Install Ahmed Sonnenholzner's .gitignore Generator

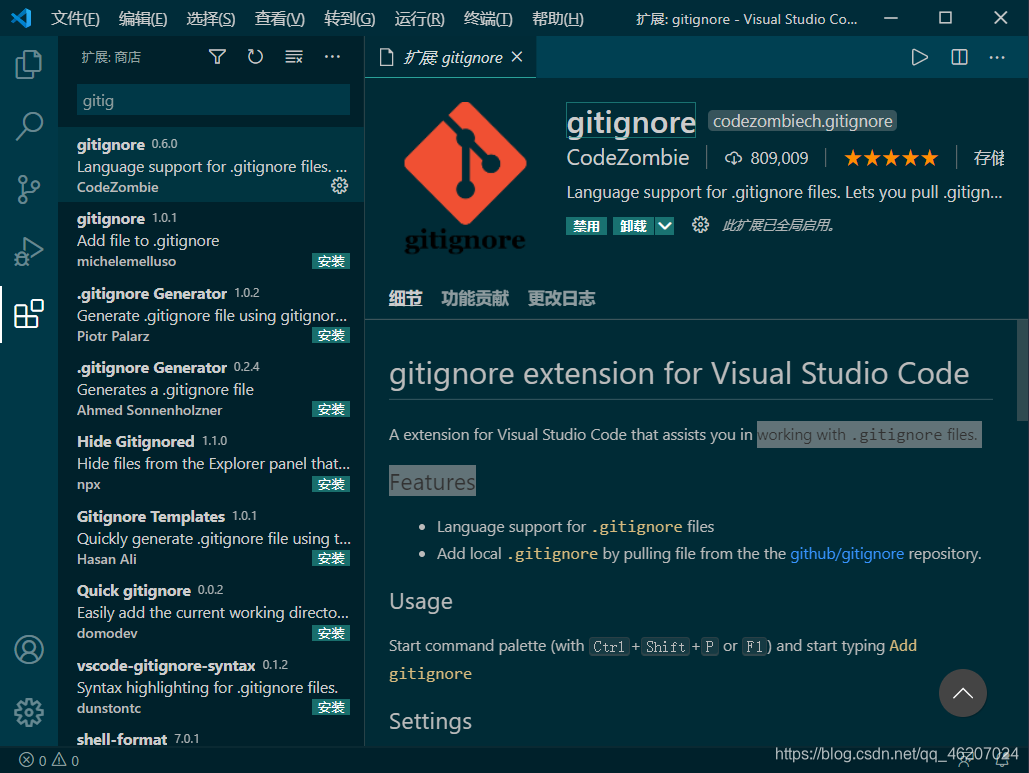[331, 409]
